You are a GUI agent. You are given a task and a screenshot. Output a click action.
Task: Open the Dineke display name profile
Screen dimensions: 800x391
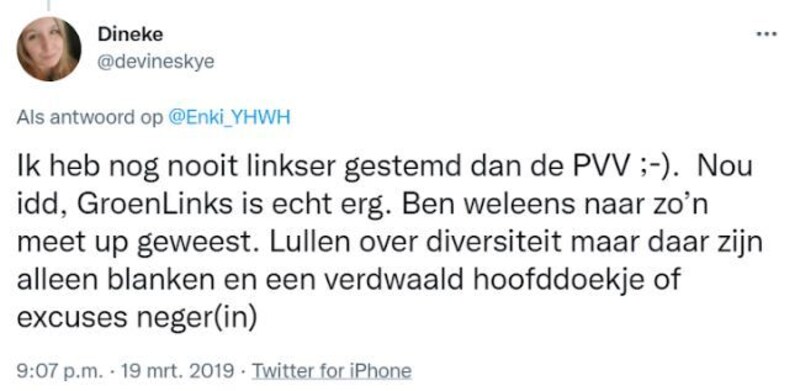(x=130, y=35)
